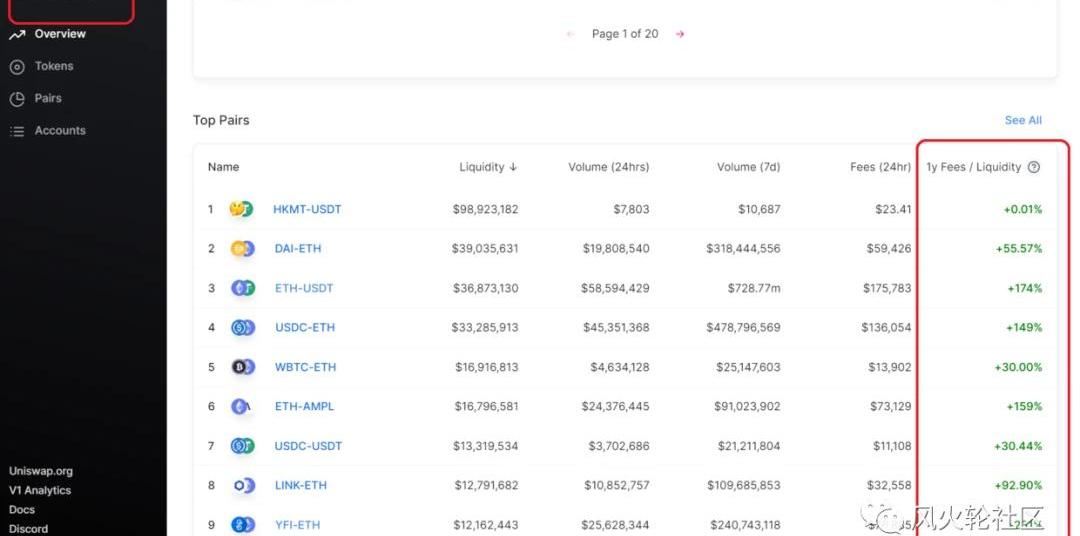This screenshot has height=536, width=1080.
Task: Click the ETH-AMPL pair token icon
Action: (241, 407)
